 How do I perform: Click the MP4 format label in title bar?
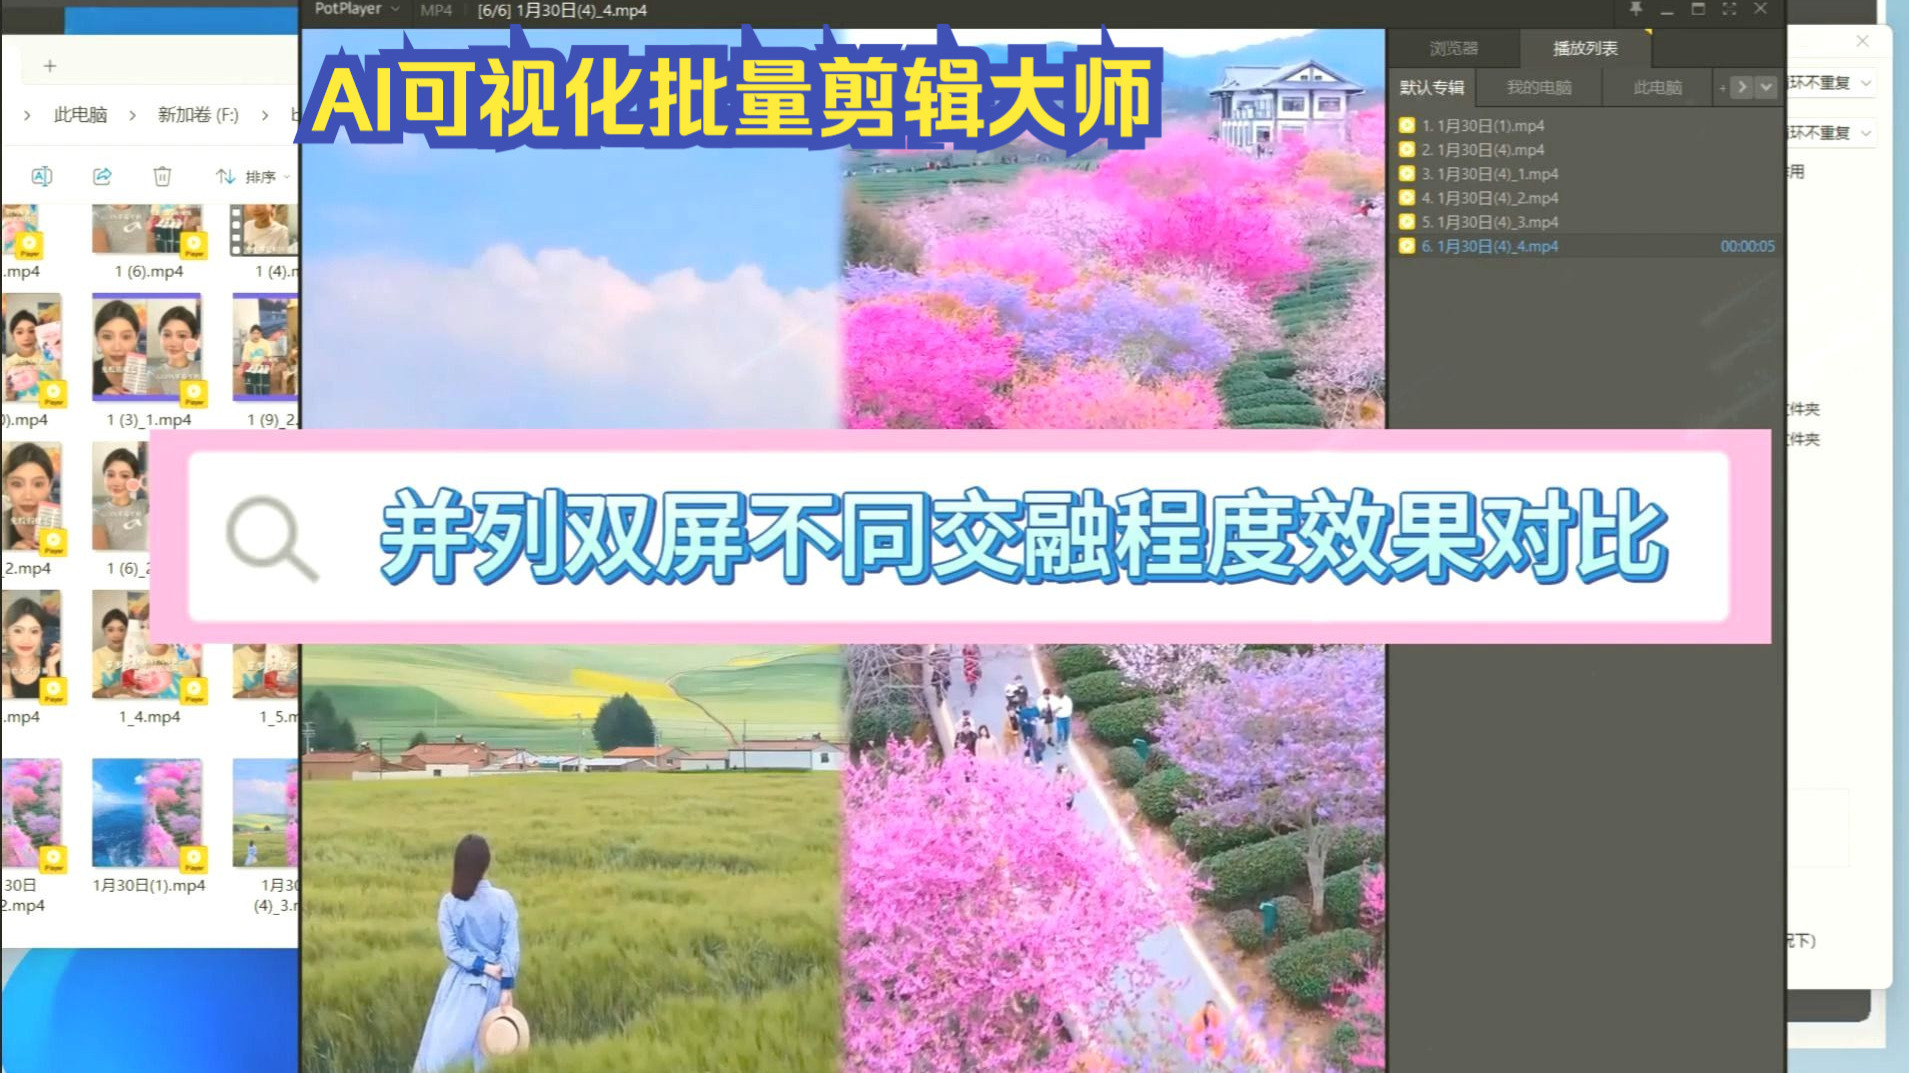[x=436, y=10]
